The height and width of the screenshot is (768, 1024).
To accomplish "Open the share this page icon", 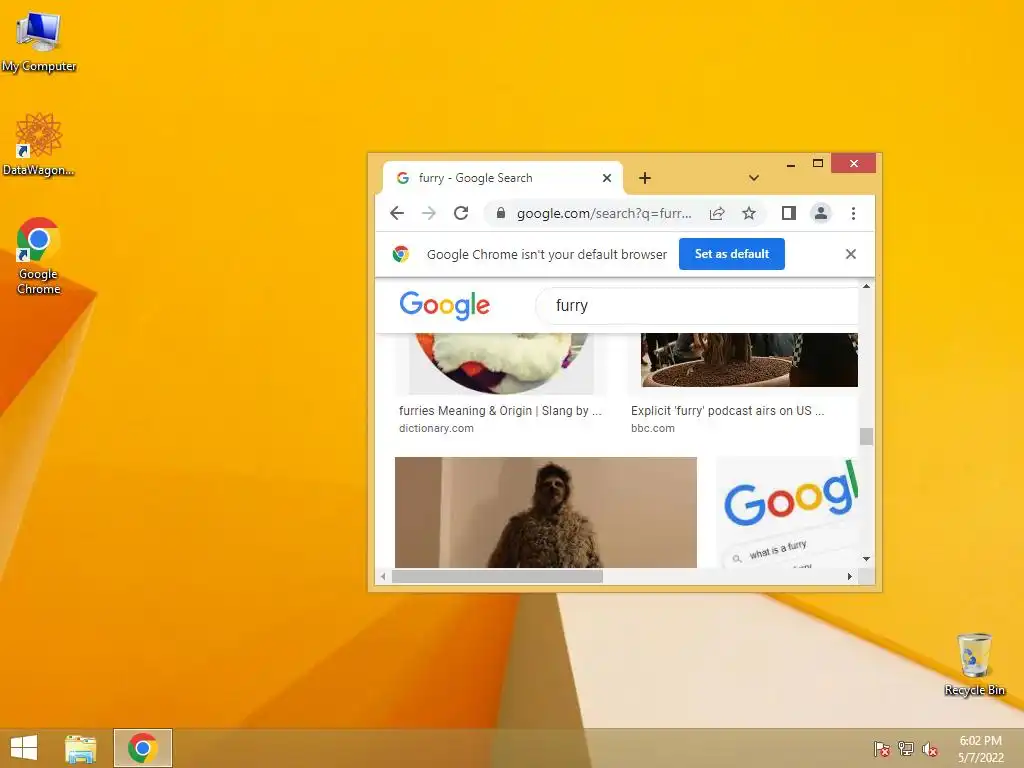I will tap(717, 214).
